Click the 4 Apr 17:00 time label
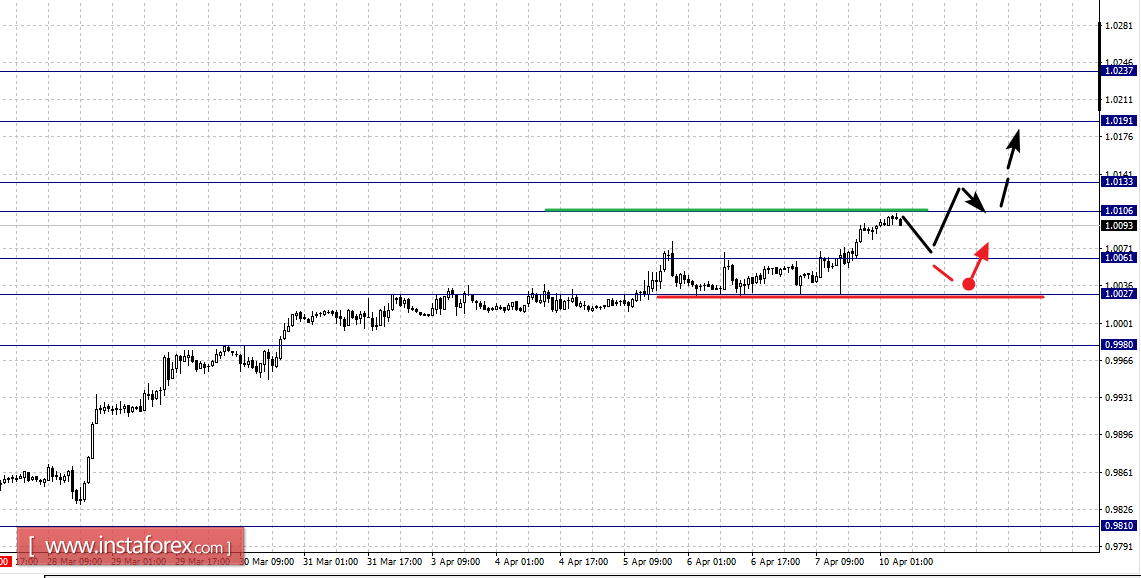The height and width of the screenshot is (578, 1141). click(x=584, y=562)
